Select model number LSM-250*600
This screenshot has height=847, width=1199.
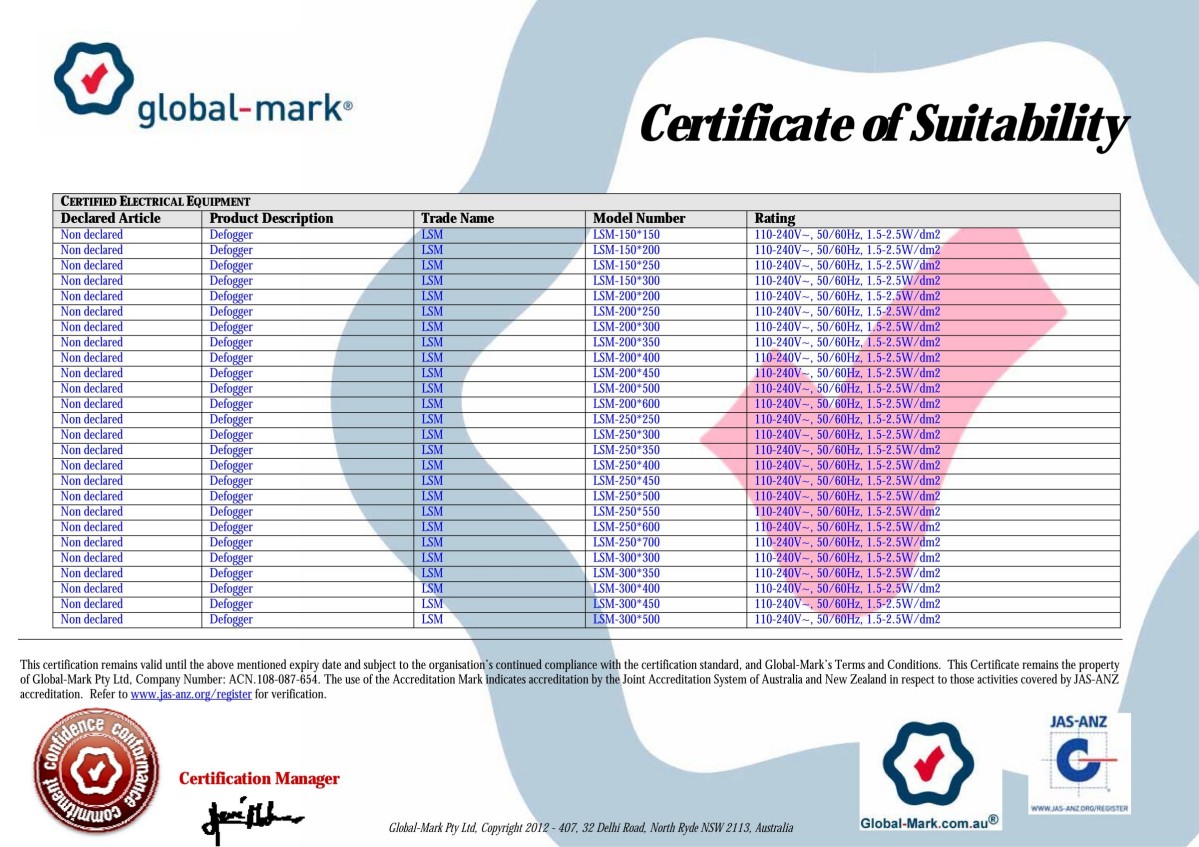[x=626, y=527]
